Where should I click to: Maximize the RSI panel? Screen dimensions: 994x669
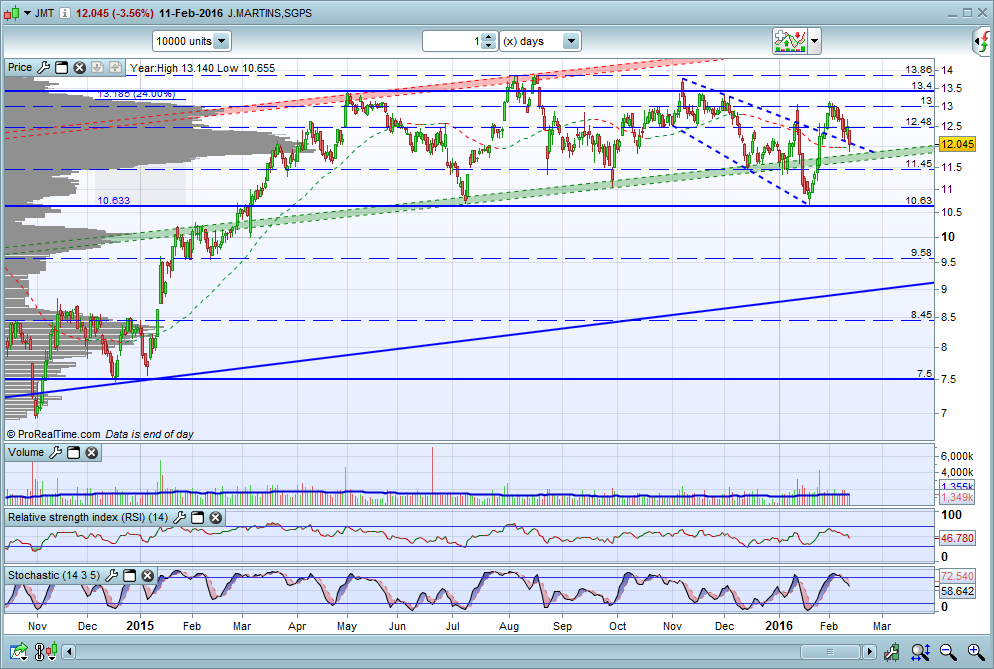(197, 517)
